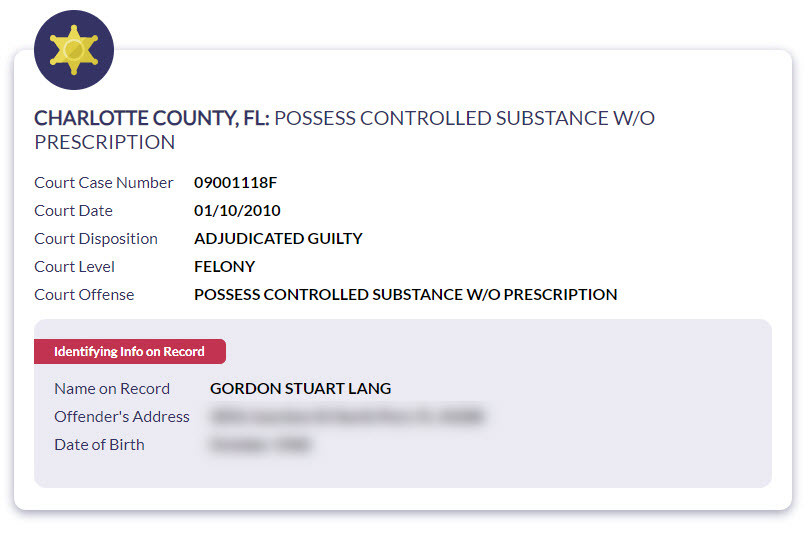Click the "CHARLOTTE COUNTY, FL:" heading text
This screenshot has height=537, width=810.
coord(151,118)
